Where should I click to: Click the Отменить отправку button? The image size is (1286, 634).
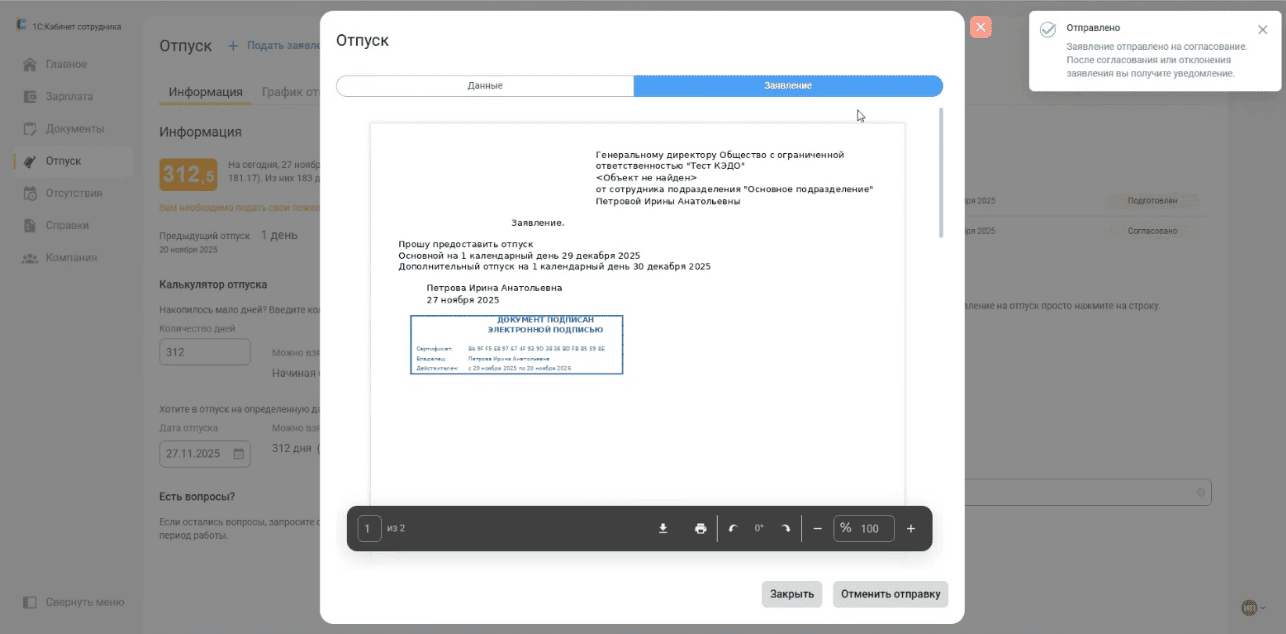pos(890,594)
